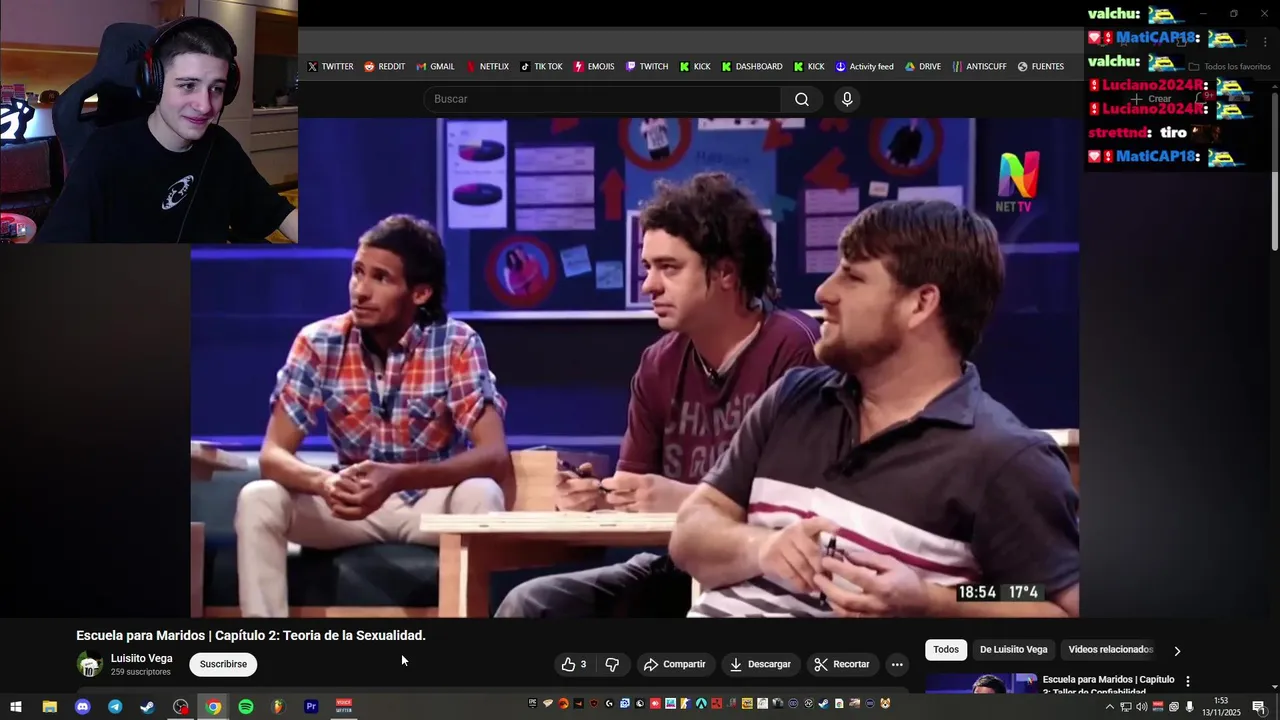Open the microphone icon in system tray
The height and width of the screenshot is (720, 1280).
[x=1190, y=707]
